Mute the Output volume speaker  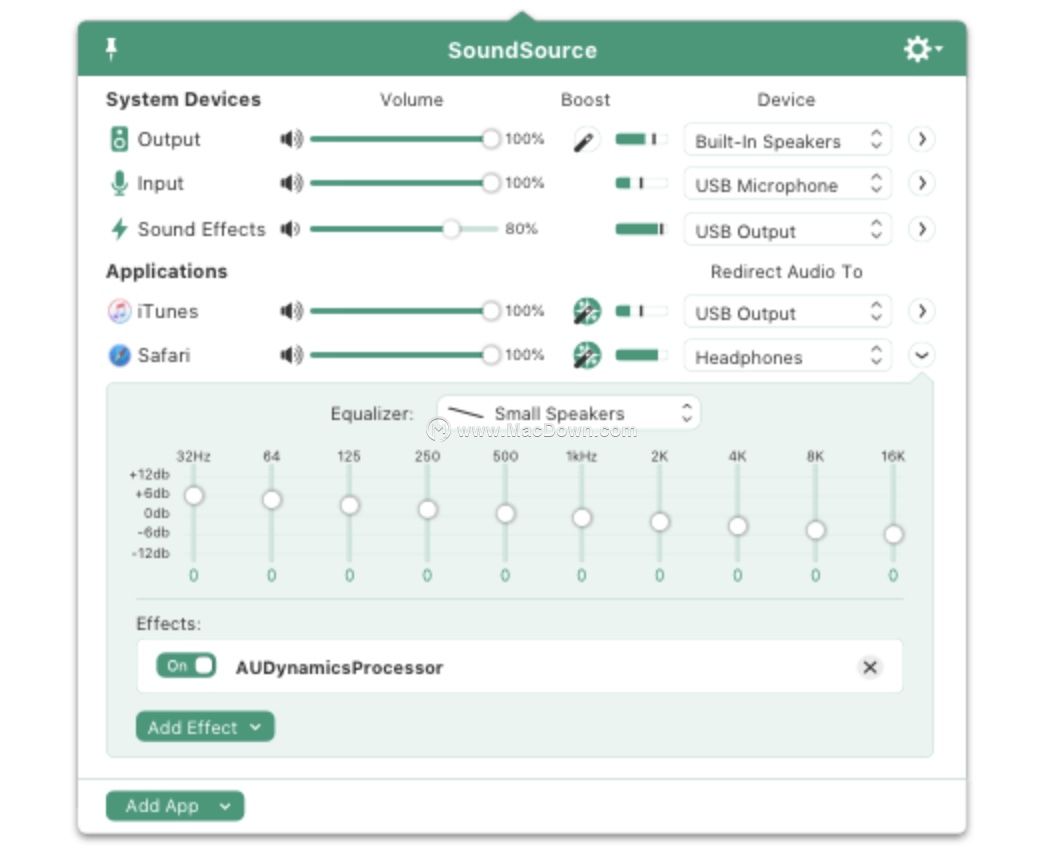click(292, 139)
